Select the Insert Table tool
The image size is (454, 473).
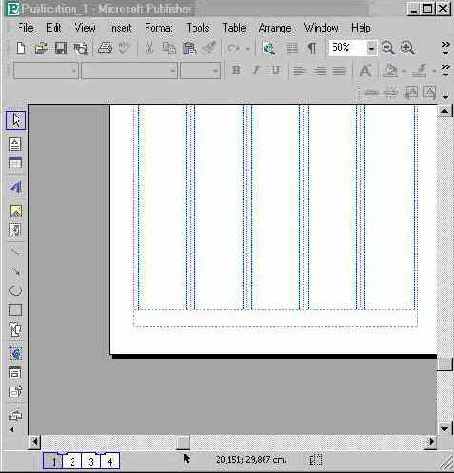click(x=15, y=164)
